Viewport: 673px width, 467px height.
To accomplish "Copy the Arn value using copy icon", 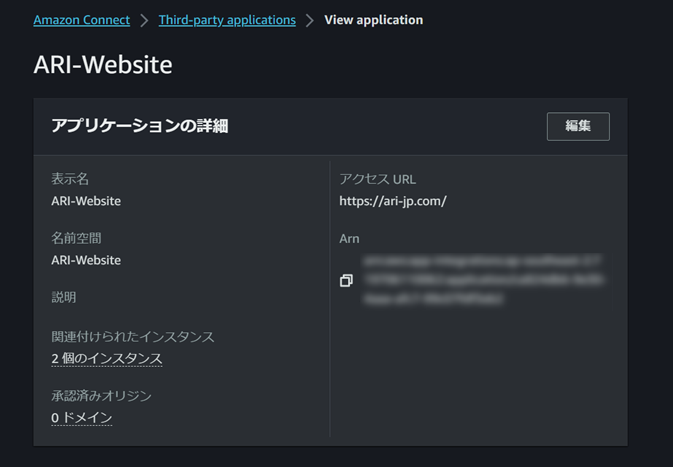I will [346, 280].
